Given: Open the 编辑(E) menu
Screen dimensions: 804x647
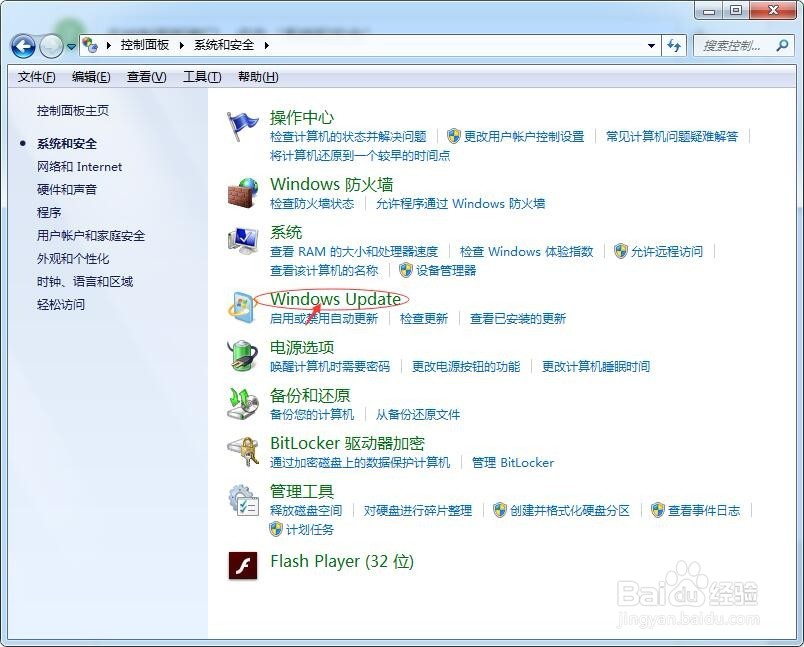Looking at the screenshot, I should (91, 77).
